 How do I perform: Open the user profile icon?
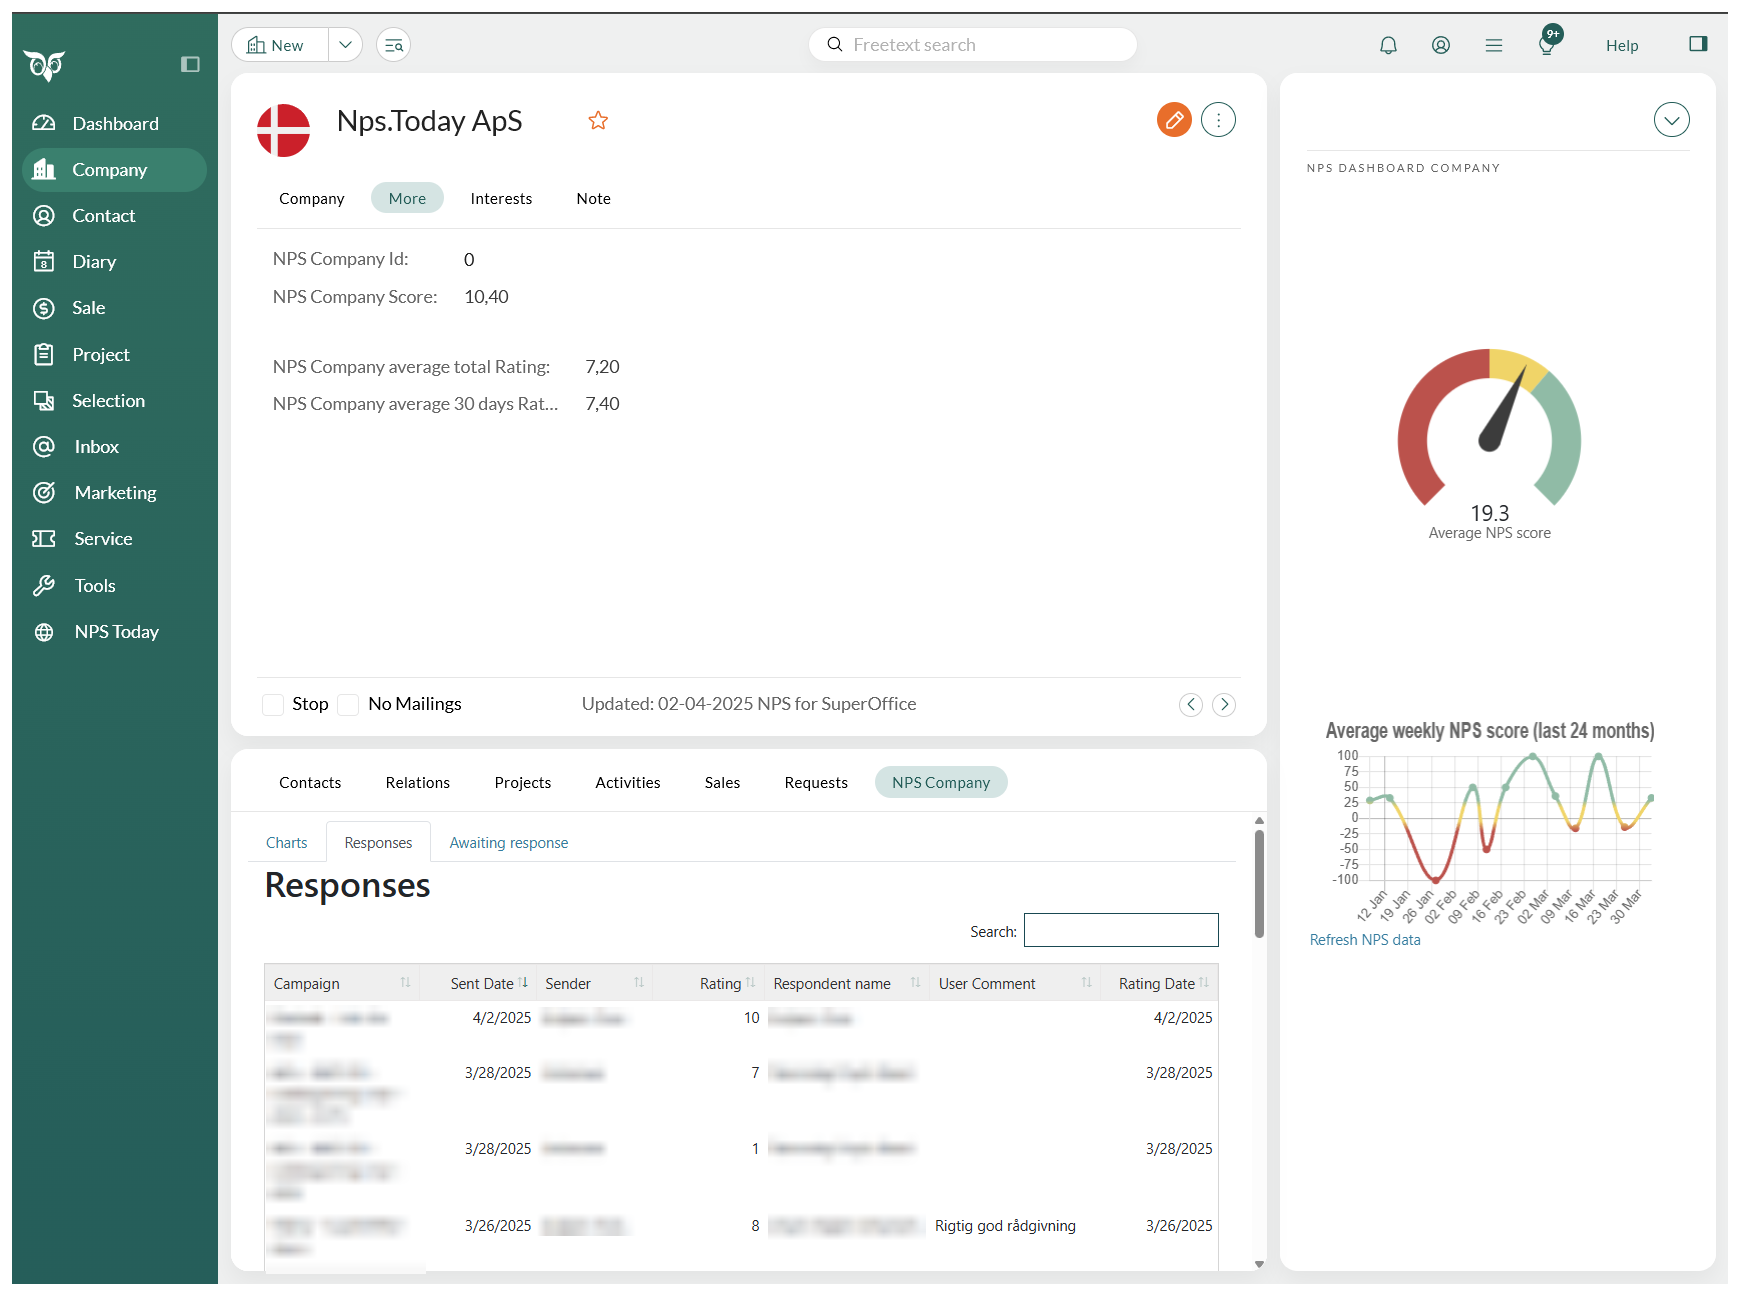tap(1440, 45)
